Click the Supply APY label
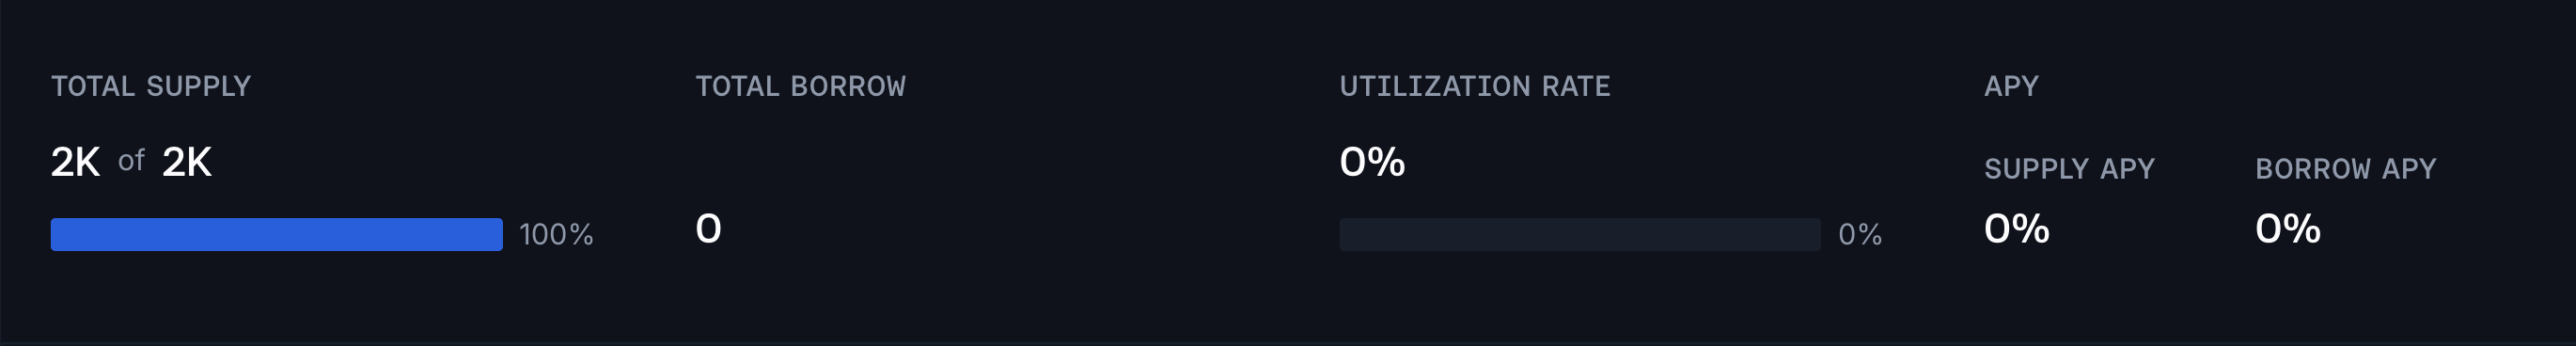The height and width of the screenshot is (346, 2576). 2069,168
